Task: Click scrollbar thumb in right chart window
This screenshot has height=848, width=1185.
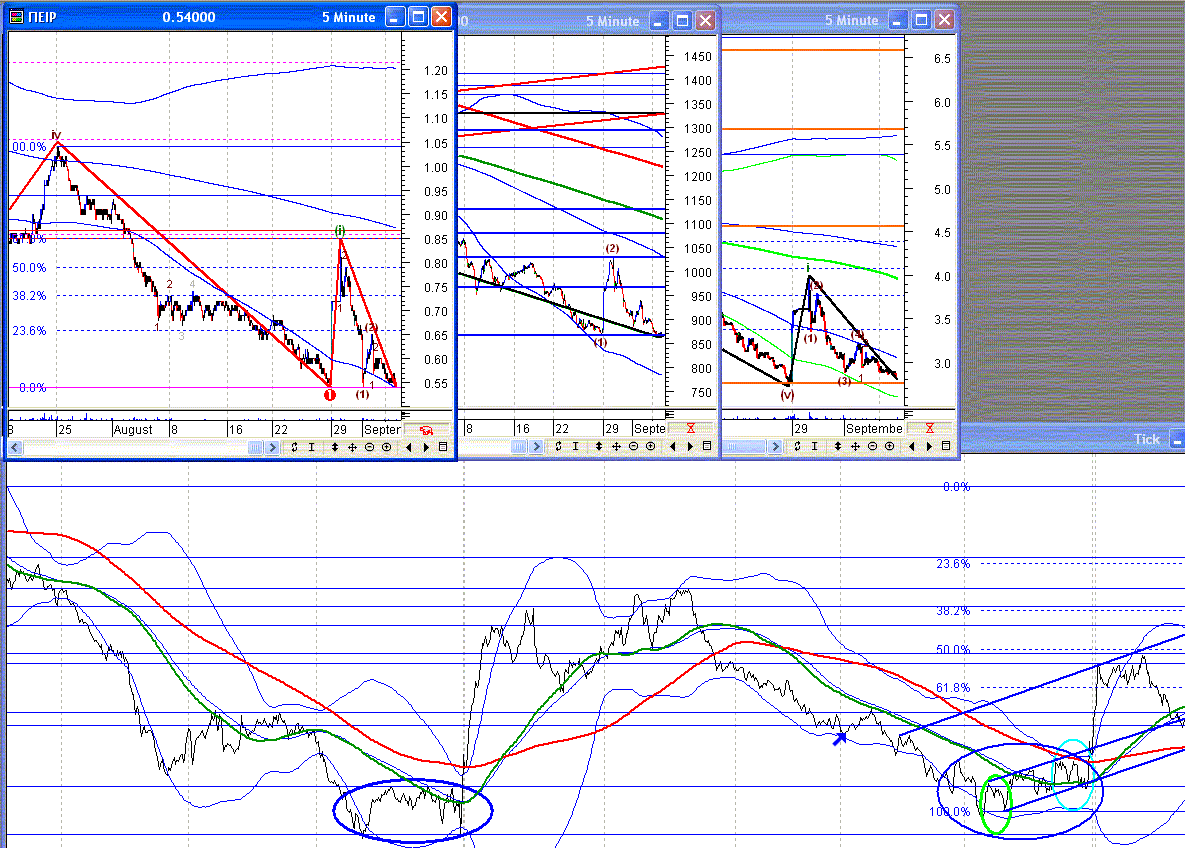Action: 744,447
